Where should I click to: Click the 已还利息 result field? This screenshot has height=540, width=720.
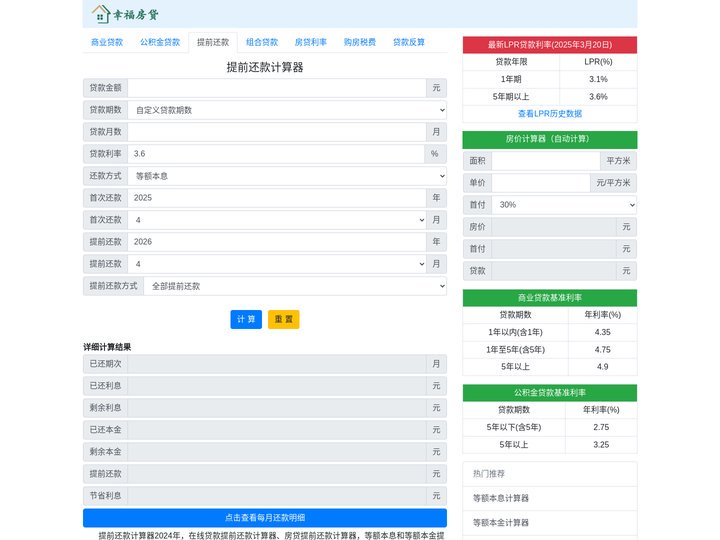point(277,386)
